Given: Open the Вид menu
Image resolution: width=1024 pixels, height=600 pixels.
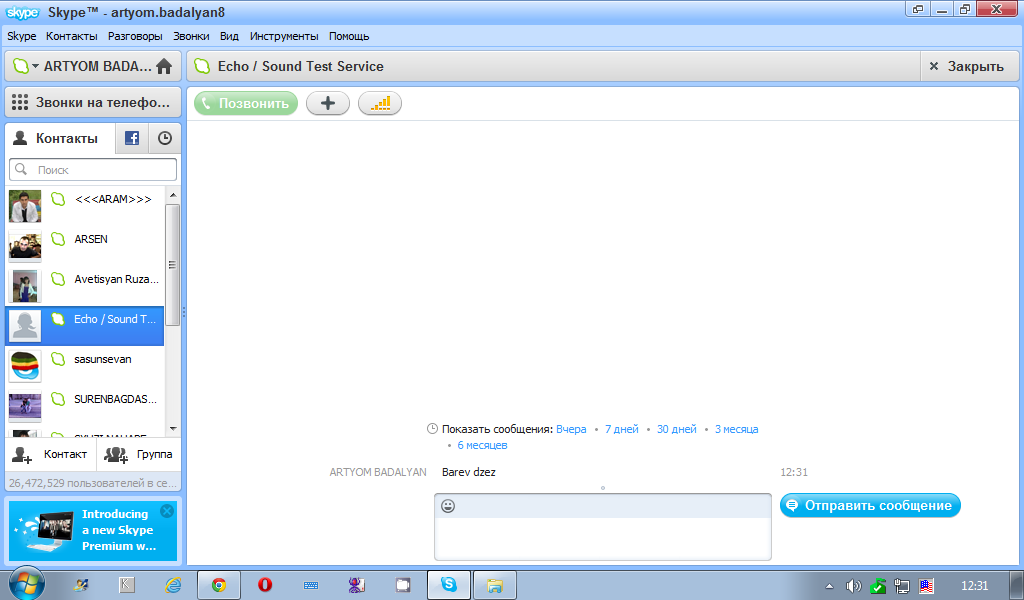Looking at the screenshot, I should [229, 36].
